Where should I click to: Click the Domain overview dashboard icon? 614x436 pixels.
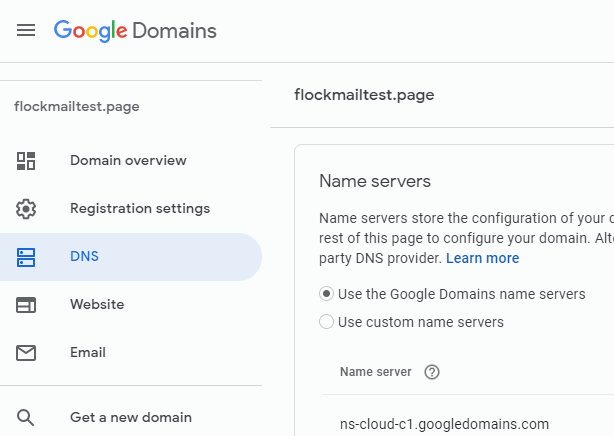point(26,161)
